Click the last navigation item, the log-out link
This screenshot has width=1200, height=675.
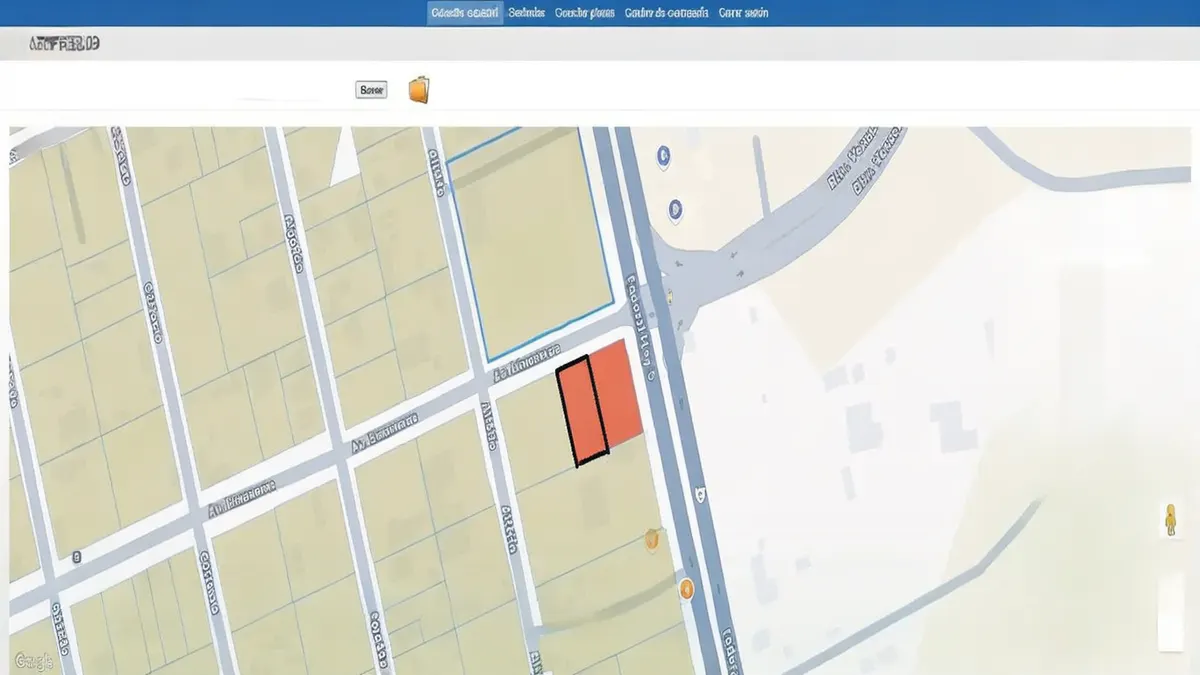(x=744, y=13)
